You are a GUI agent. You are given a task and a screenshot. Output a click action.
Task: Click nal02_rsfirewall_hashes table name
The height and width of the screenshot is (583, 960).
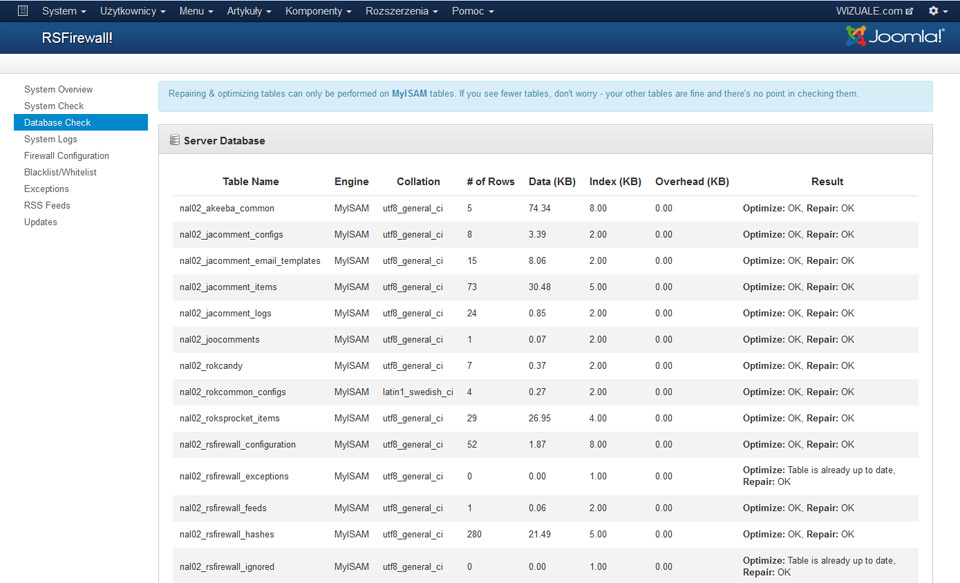[x=227, y=535]
